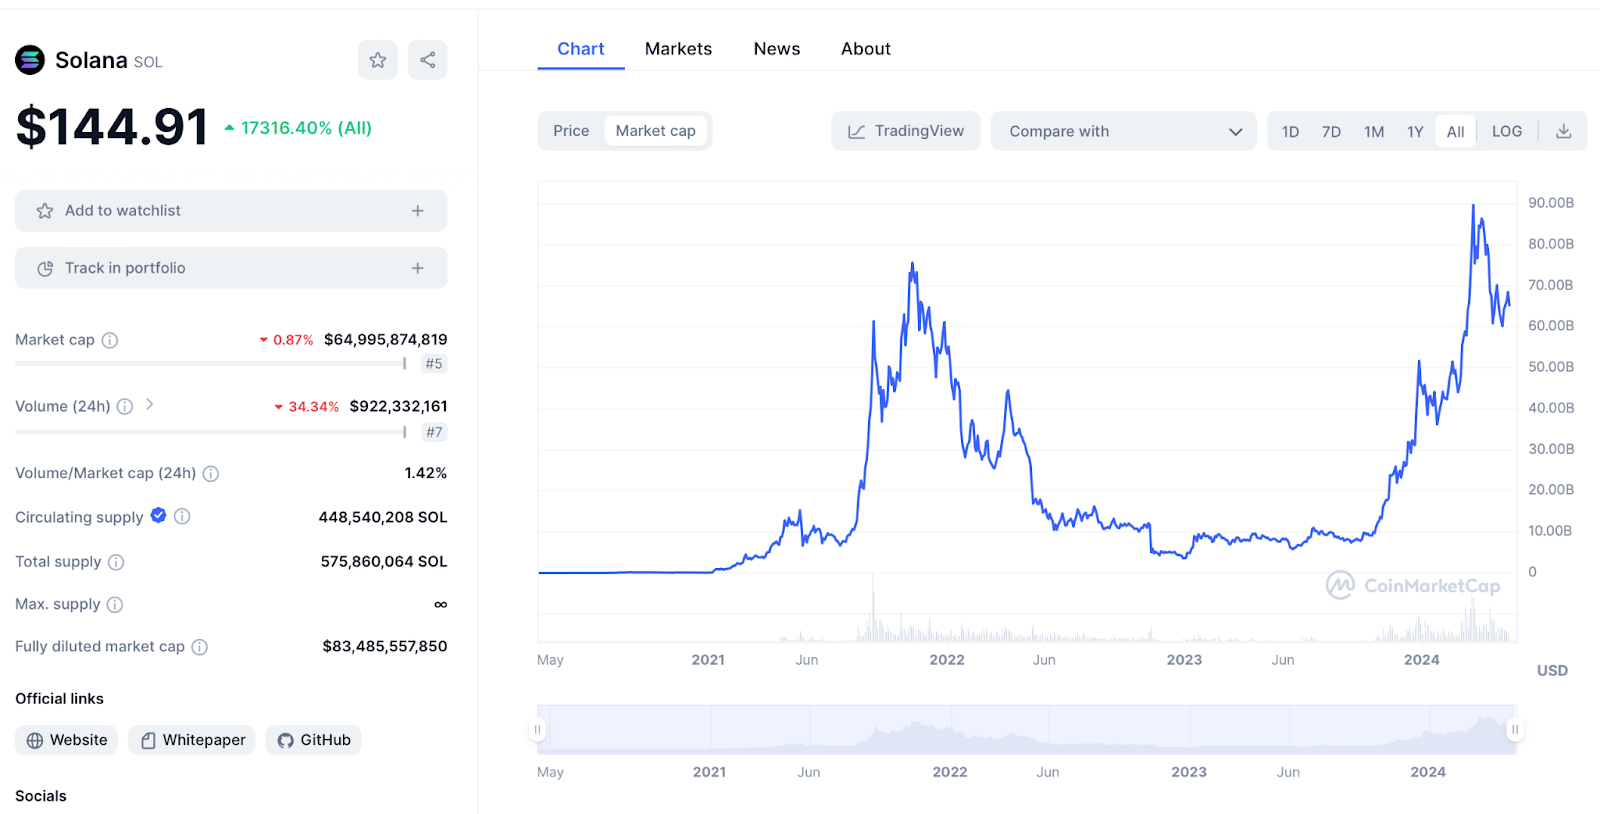Toggle LOG scale on chart

click(1507, 131)
